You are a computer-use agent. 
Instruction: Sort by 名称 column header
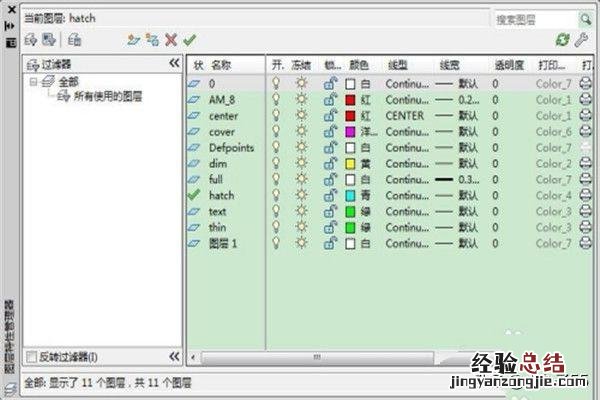(x=221, y=65)
